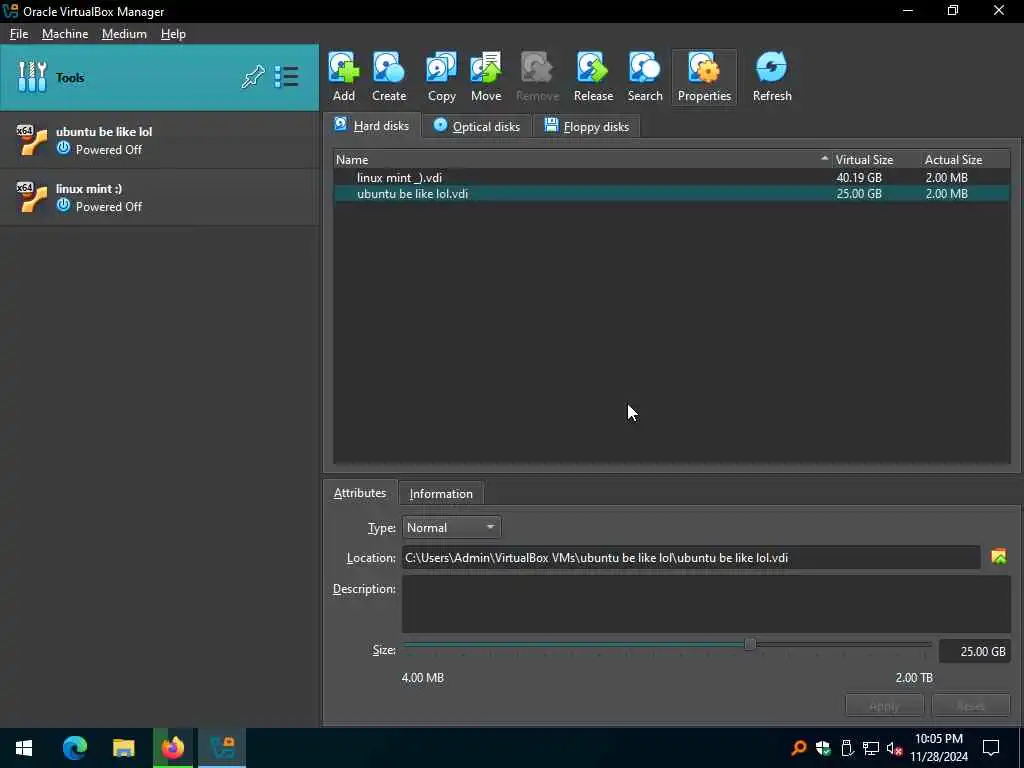Click the Refresh toolbar icon
The height and width of the screenshot is (768, 1024).
[x=772, y=77]
